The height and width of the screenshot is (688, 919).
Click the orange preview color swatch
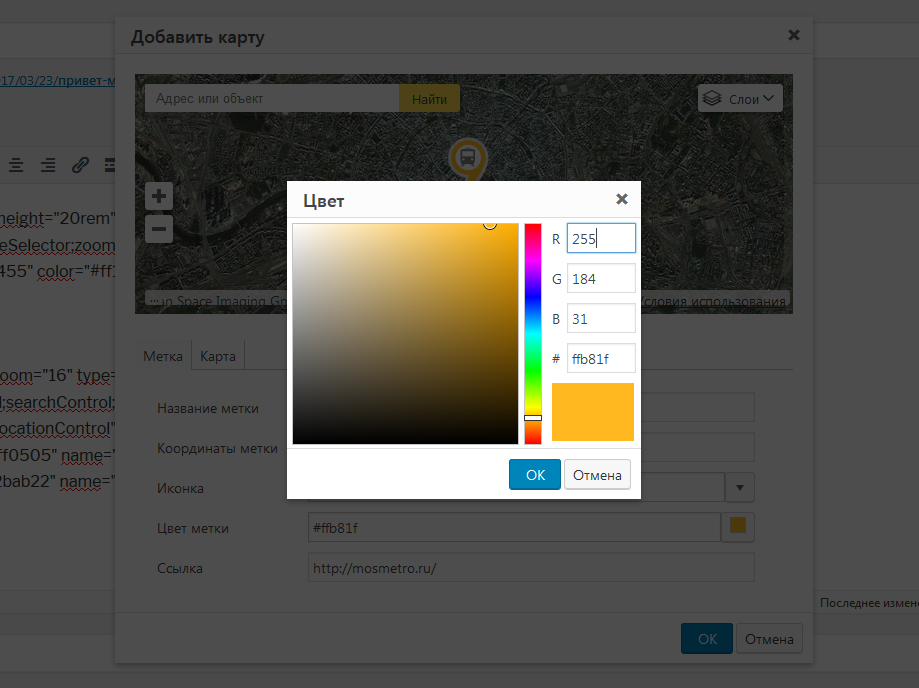tap(593, 411)
